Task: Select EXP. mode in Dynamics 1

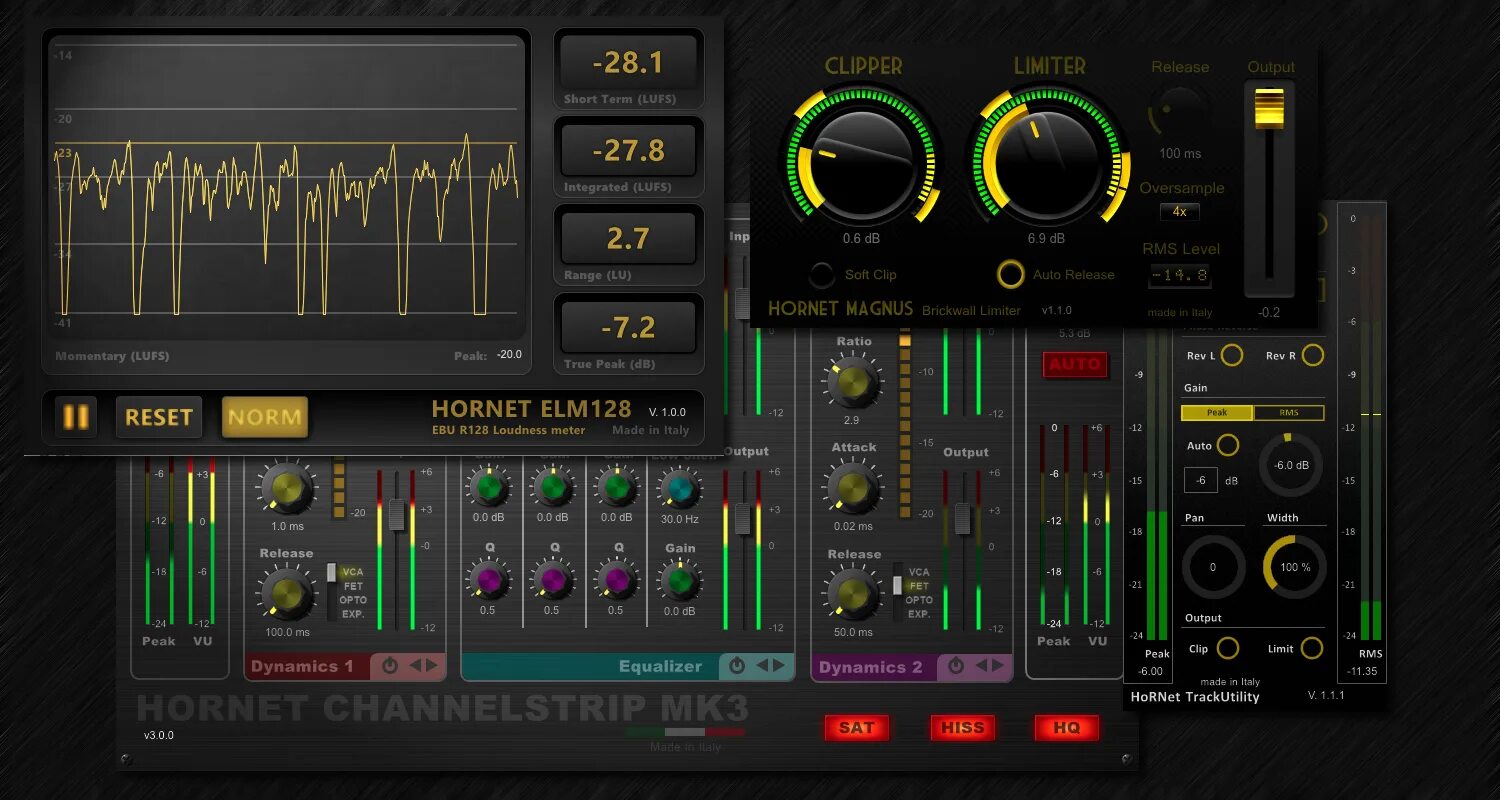Action: [x=353, y=614]
